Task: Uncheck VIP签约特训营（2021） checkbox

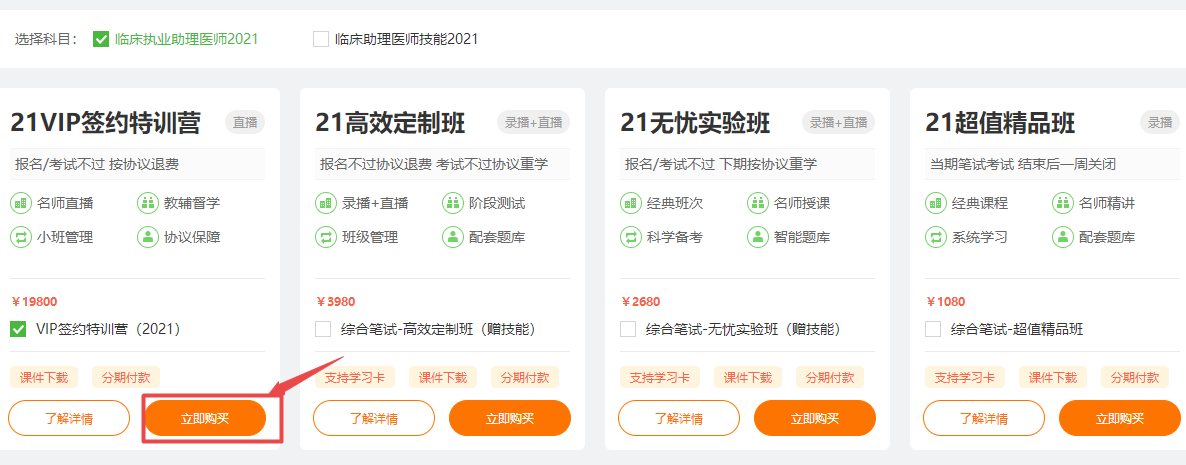Action: coord(18,329)
